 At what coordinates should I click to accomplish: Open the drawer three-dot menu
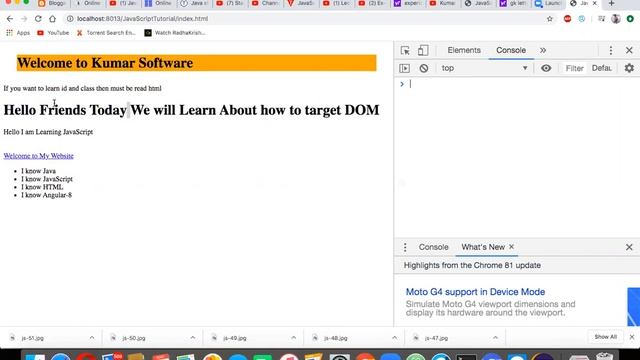tap(405, 247)
